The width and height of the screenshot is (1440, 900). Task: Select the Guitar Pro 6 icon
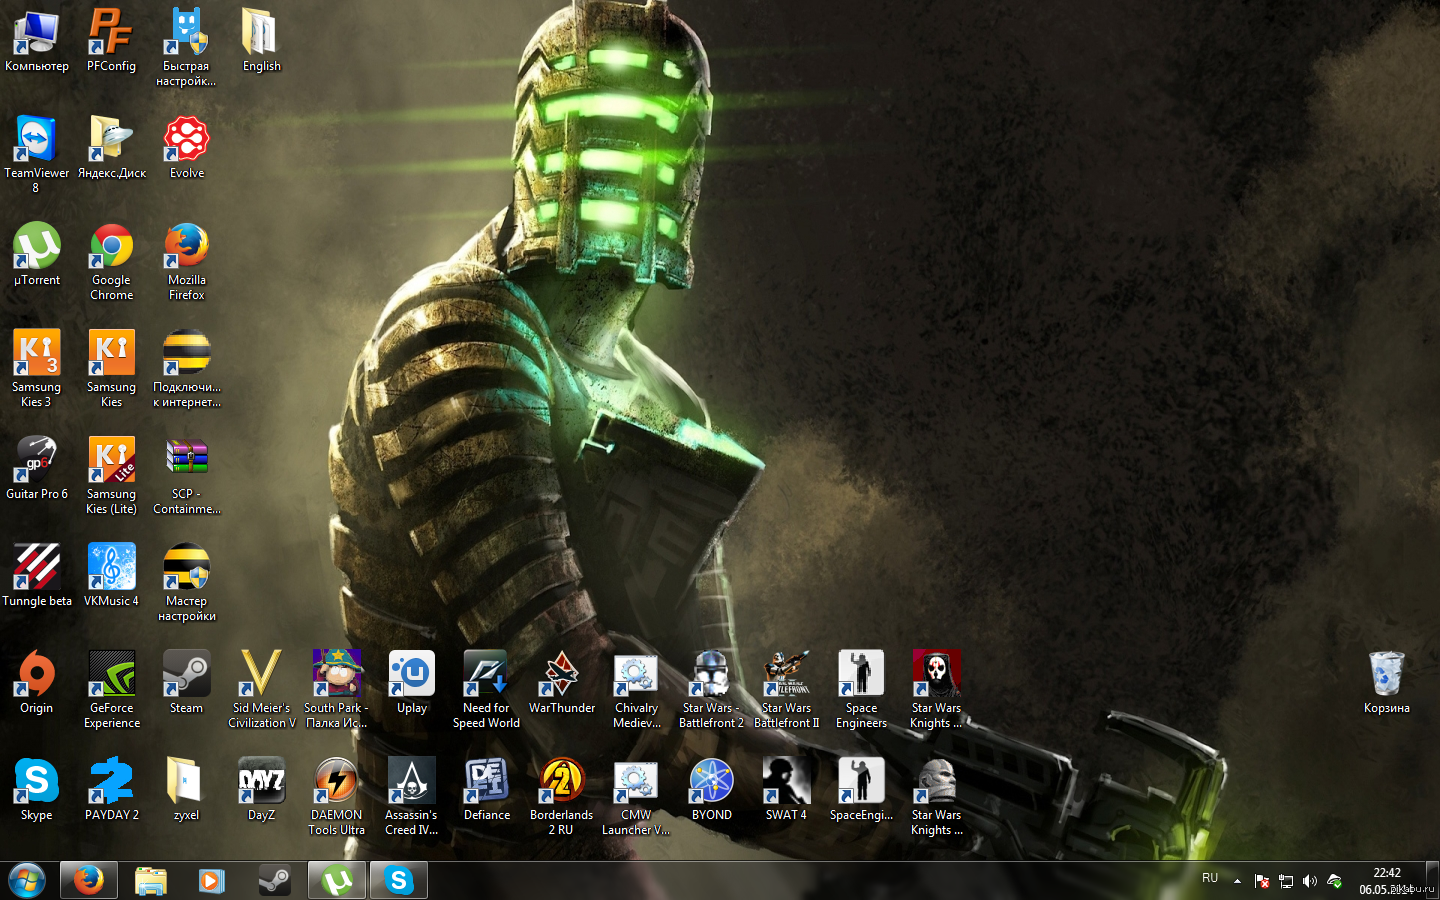coord(37,469)
